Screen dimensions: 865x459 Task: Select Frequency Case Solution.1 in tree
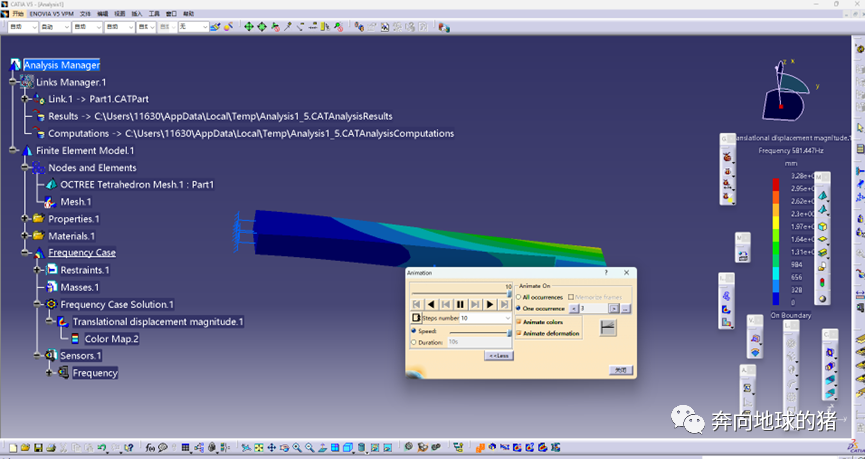point(117,305)
